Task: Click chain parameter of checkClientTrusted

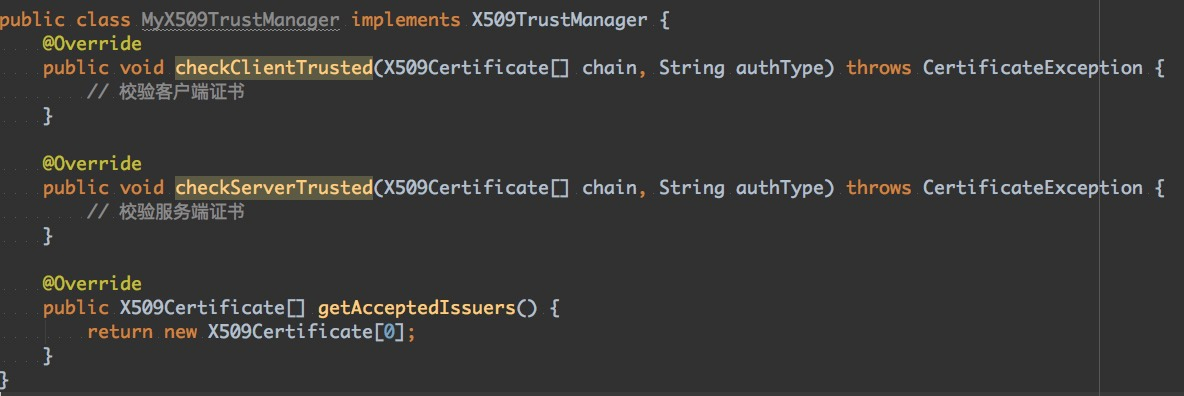Action: [609, 69]
